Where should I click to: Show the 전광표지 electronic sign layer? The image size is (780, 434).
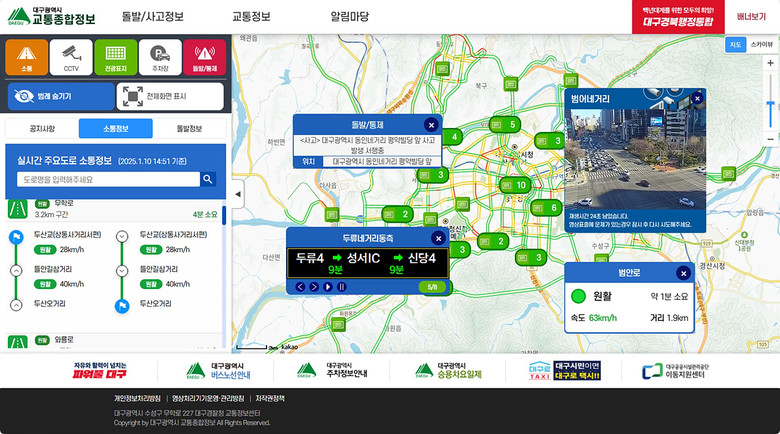click(115, 57)
